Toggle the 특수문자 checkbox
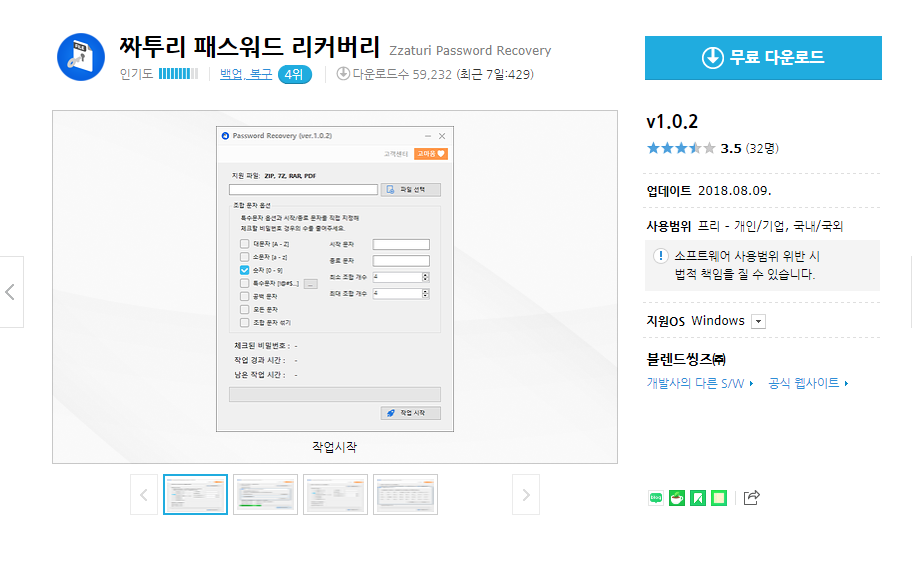912x565 pixels. 244,283
